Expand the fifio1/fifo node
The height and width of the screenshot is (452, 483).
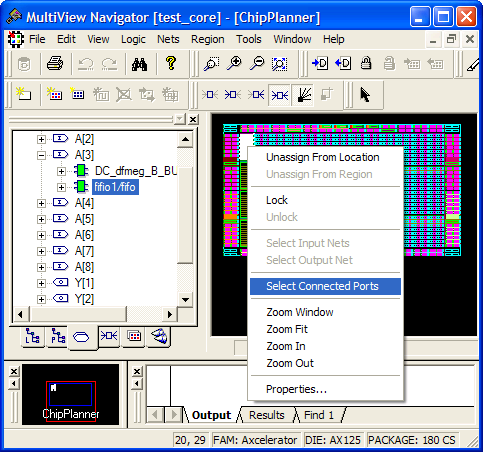click(x=61, y=187)
